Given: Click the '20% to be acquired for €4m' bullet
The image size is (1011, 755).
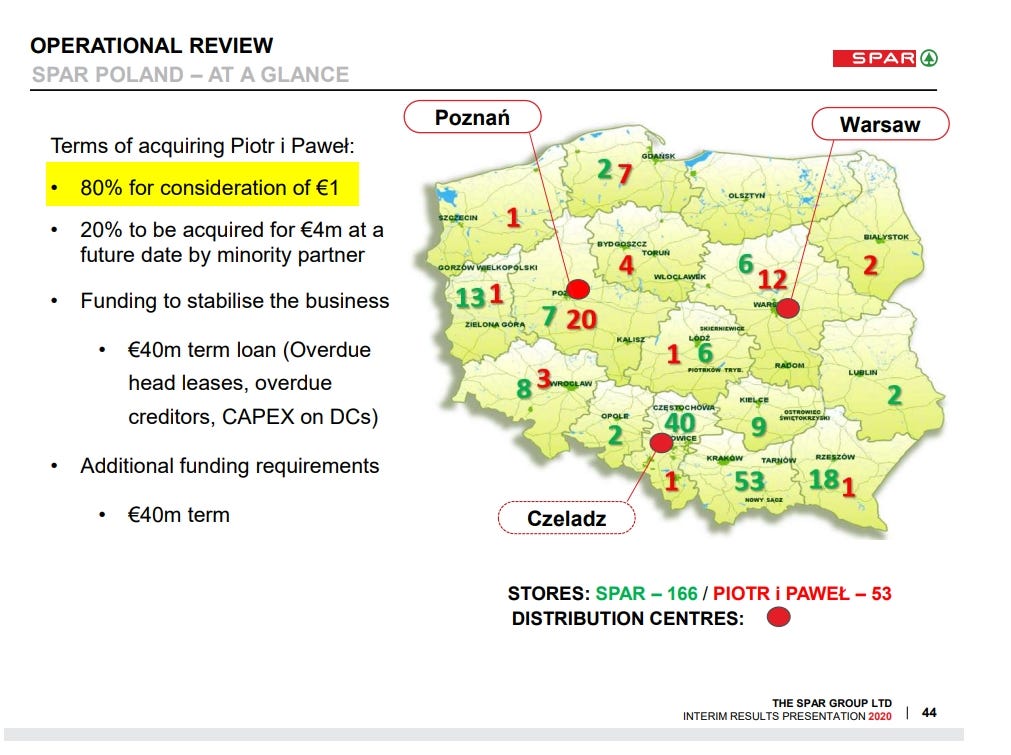Looking at the screenshot, I should 231,242.
